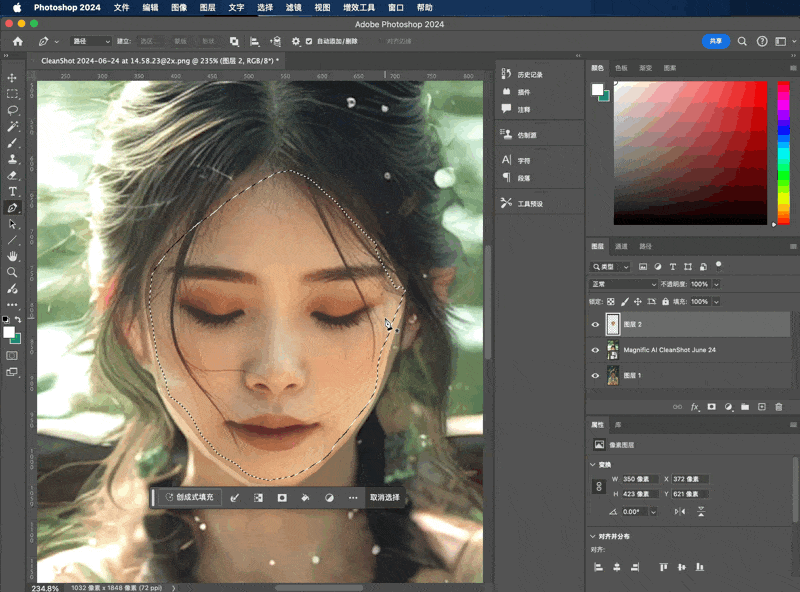
Task: Toggle lock transparent pixels
Action: (610, 302)
